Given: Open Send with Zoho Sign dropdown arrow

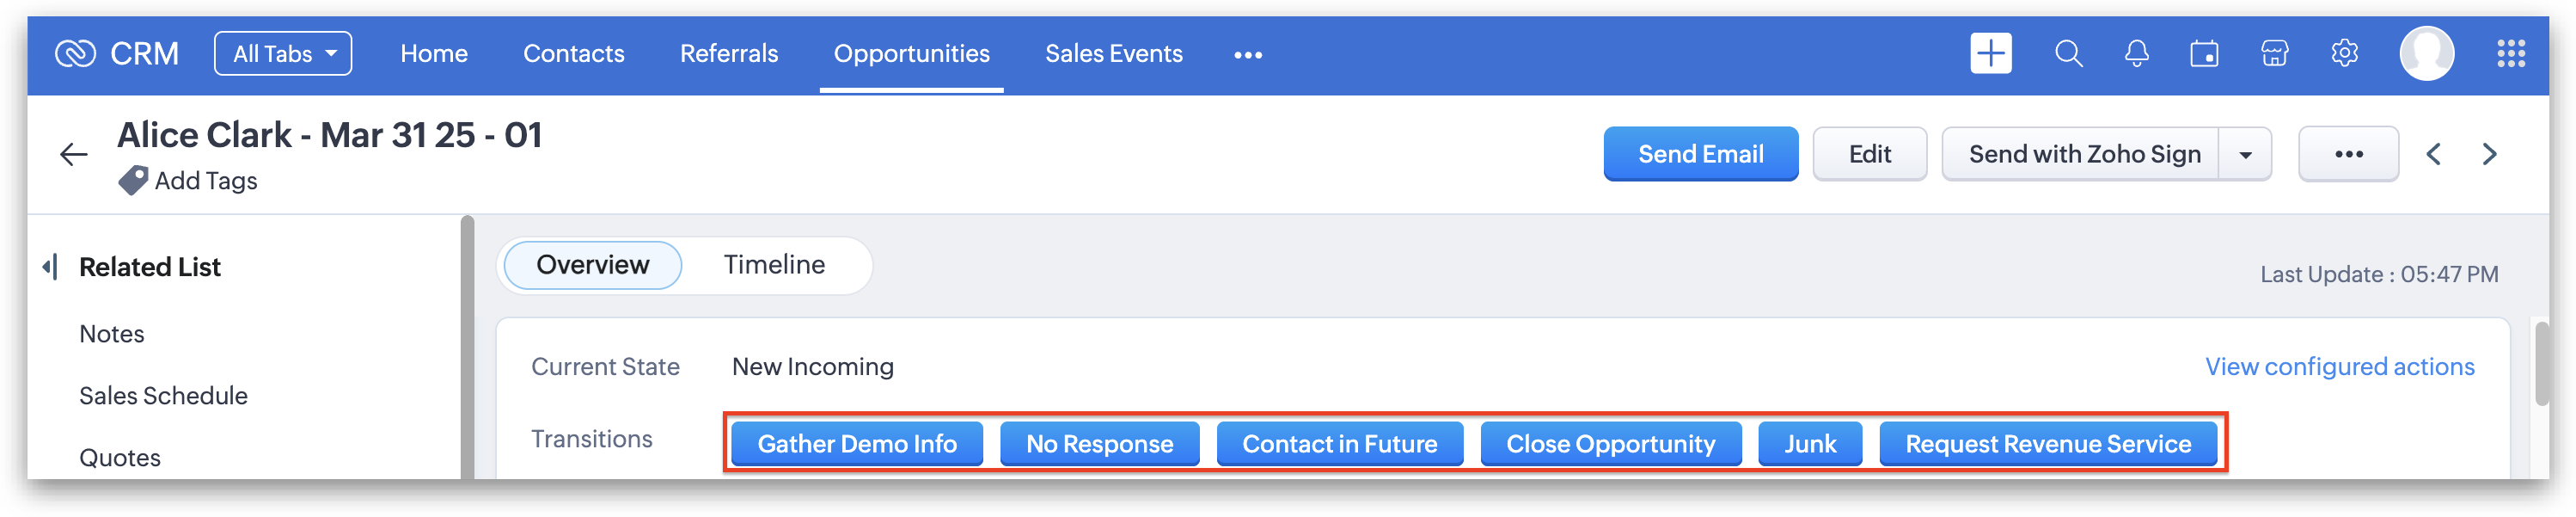Looking at the screenshot, I should click(x=2245, y=155).
